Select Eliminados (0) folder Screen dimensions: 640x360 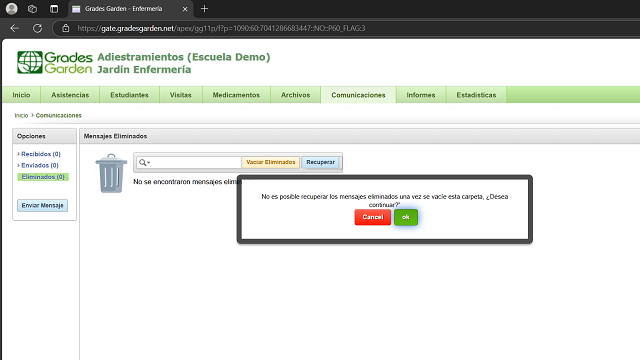click(43, 177)
